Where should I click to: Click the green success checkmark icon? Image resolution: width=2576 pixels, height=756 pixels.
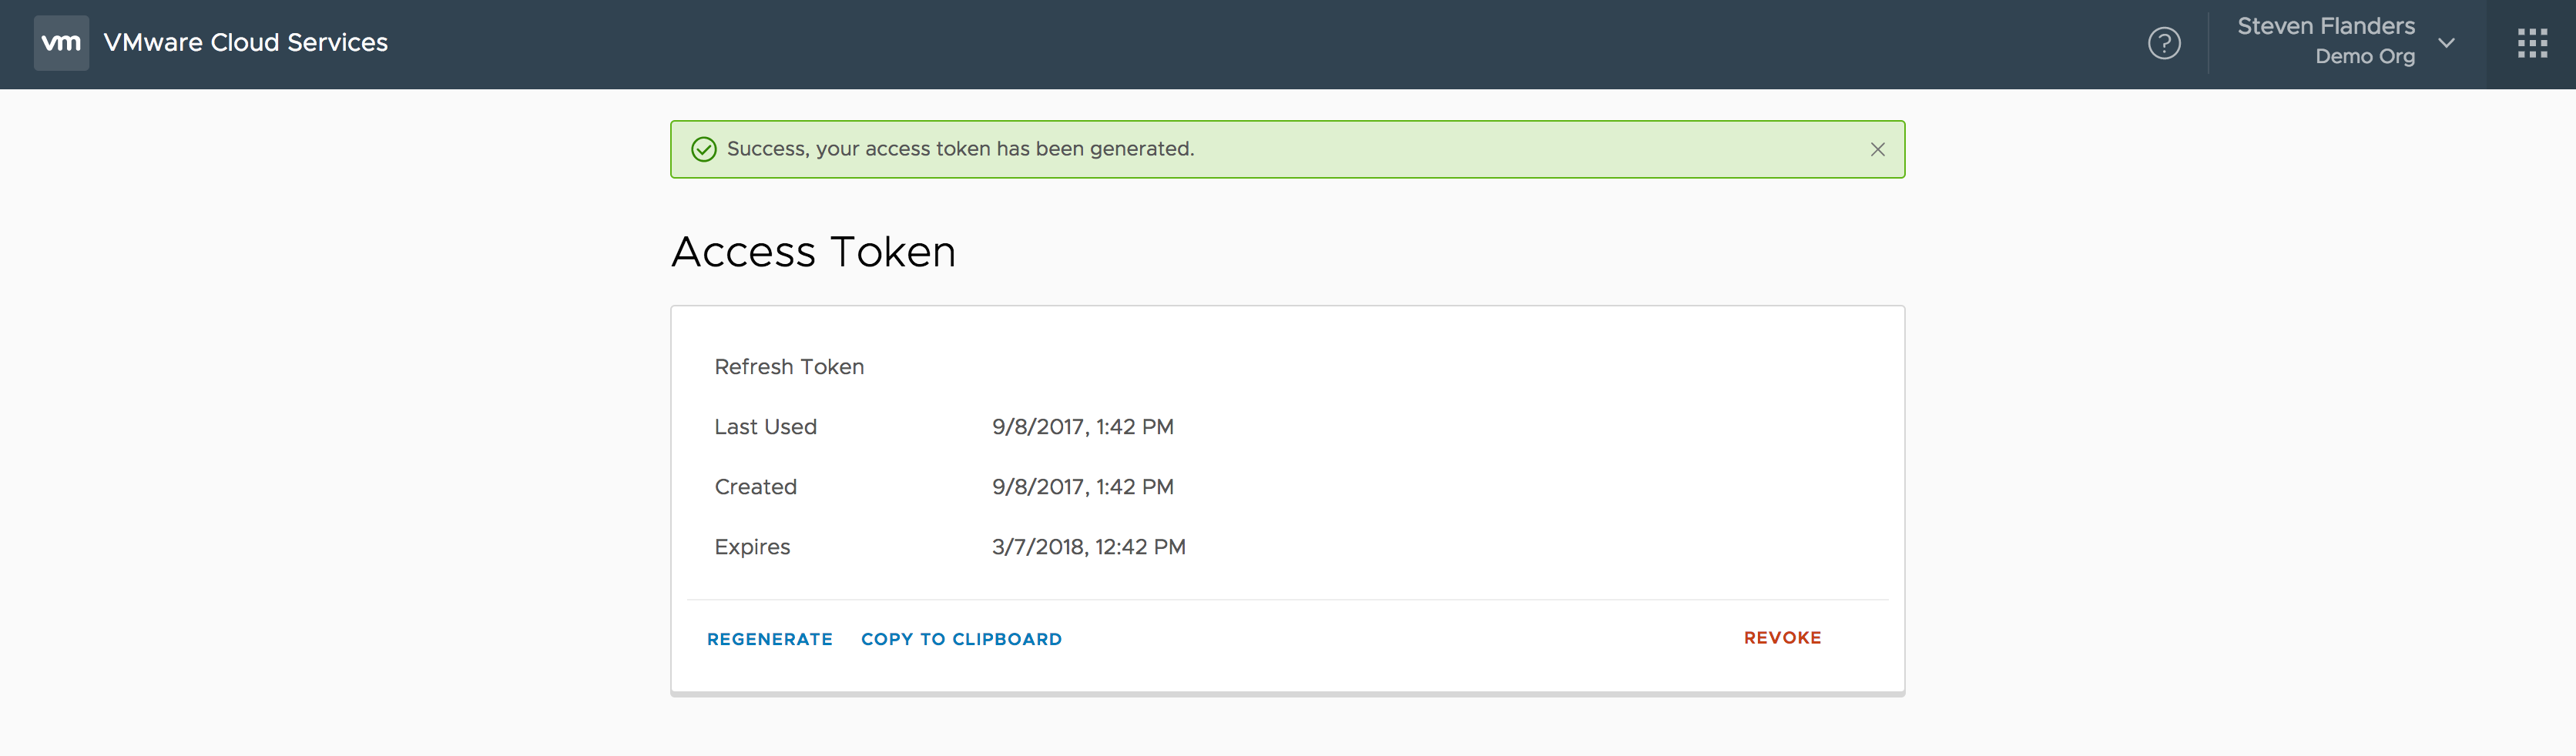[x=704, y=149]
